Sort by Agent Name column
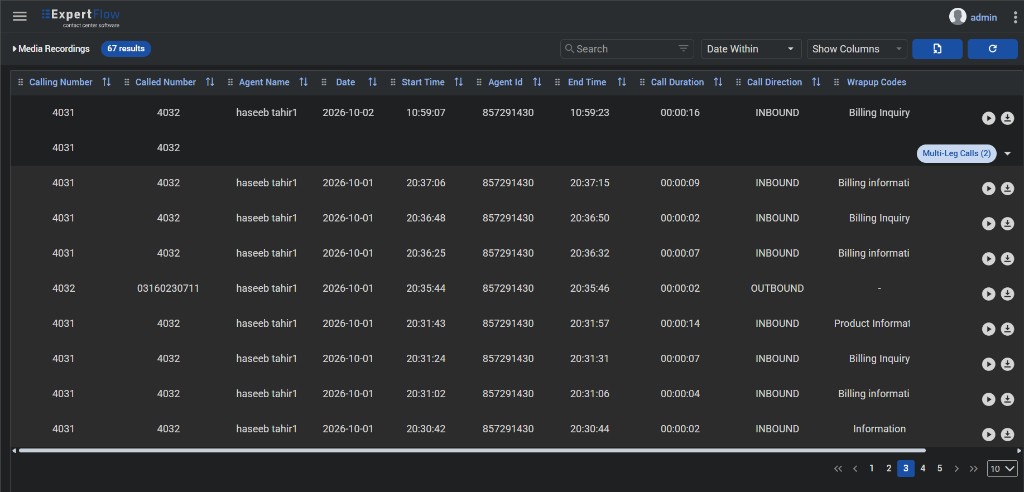Image resolution: width=1024 pixels, height=492 pixels. coord(303,82)
